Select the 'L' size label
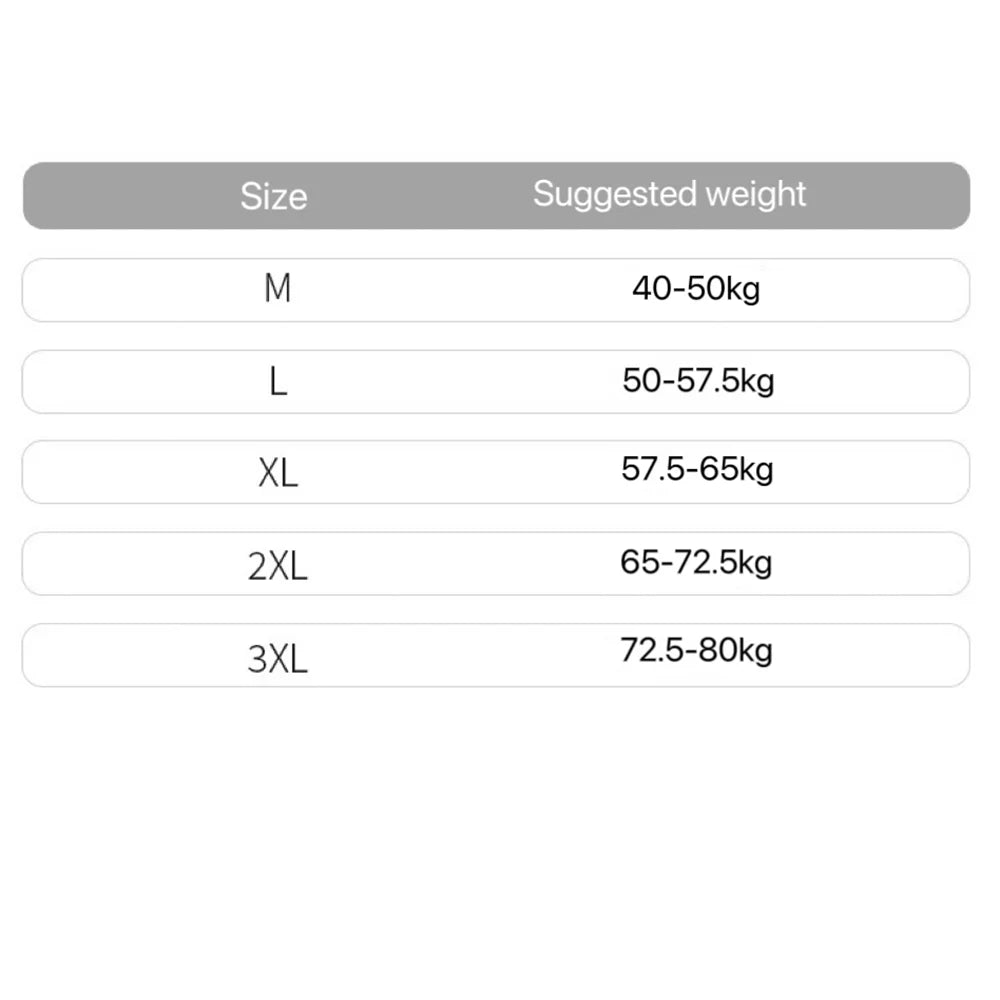 [x=278, y=381]
